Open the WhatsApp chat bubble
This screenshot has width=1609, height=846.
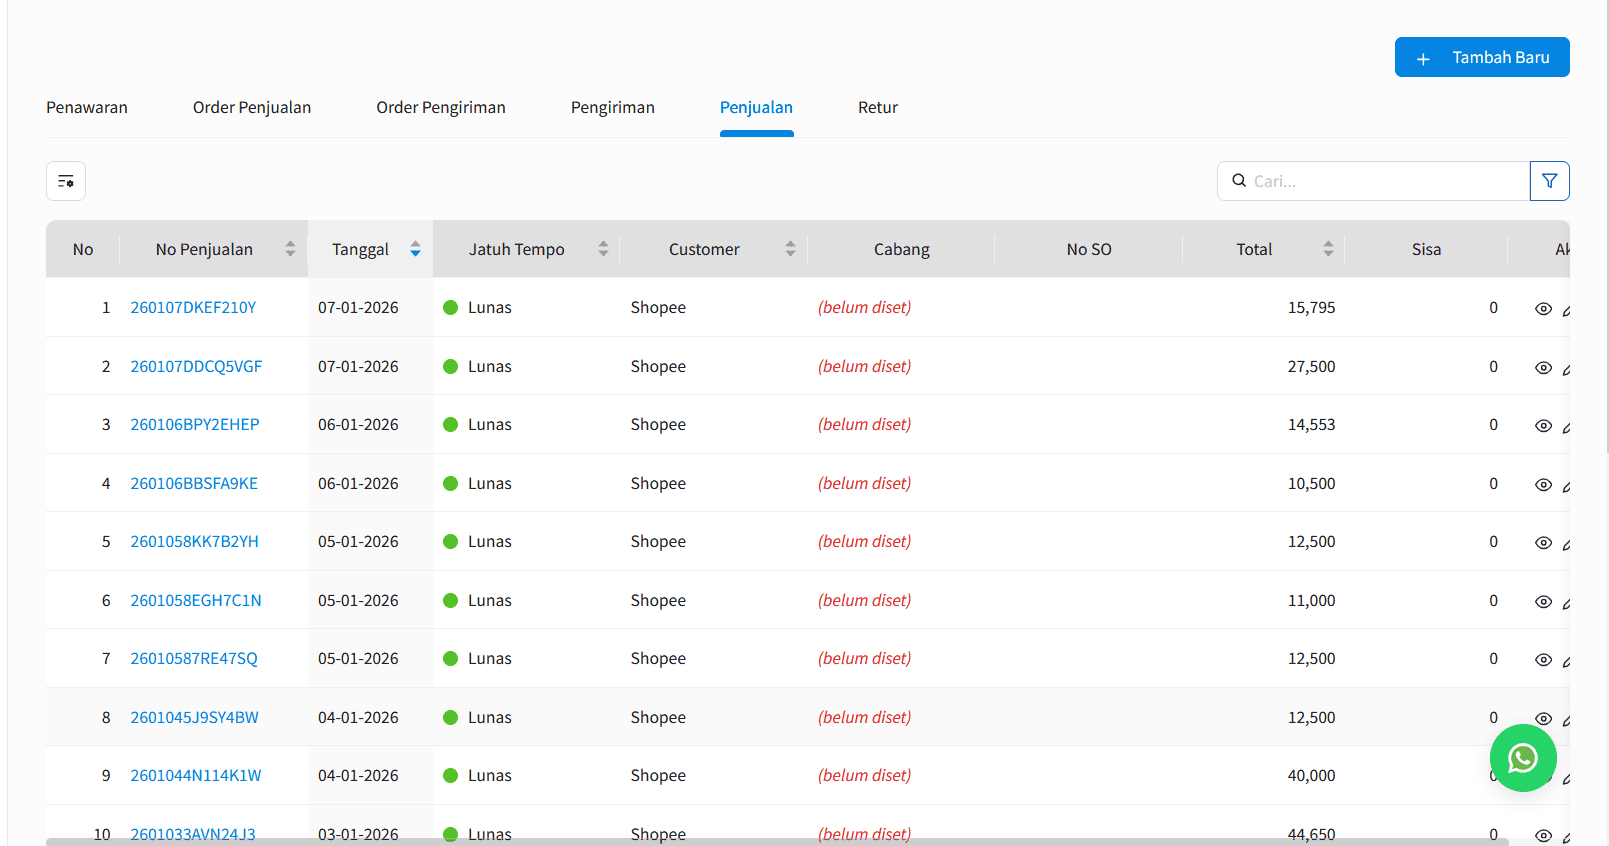pyautogui.click(x=1522, y=758)
